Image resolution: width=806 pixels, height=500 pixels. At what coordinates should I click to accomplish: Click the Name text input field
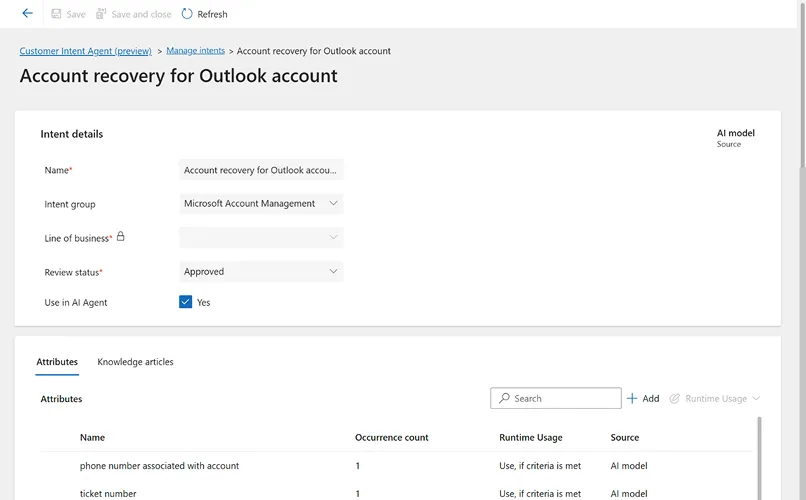tap(261, 170)
